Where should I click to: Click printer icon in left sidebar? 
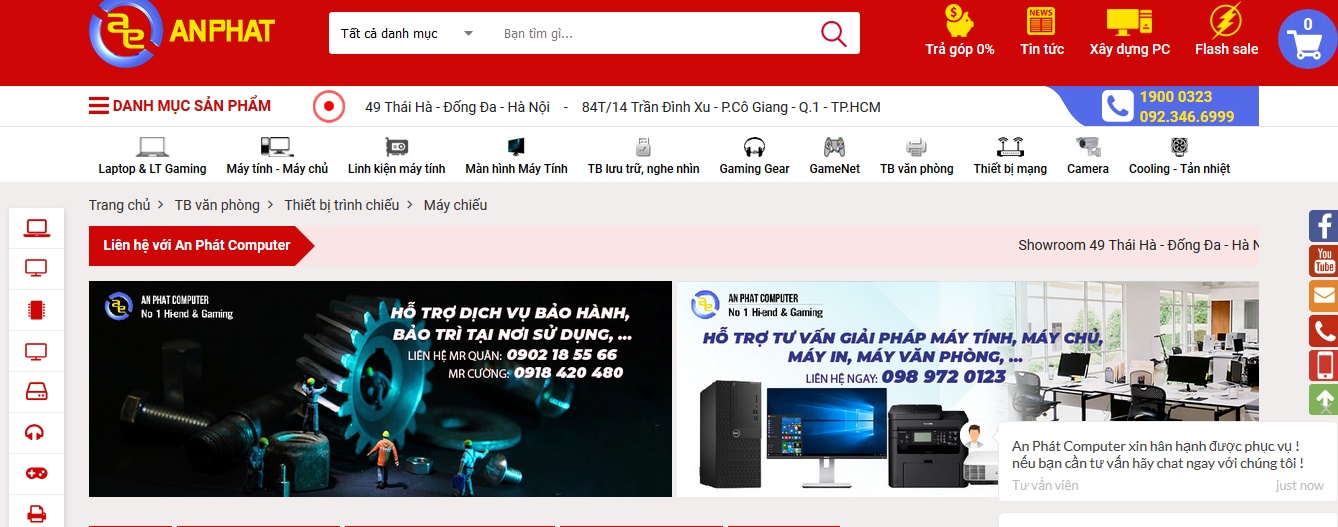pos(37,514)
